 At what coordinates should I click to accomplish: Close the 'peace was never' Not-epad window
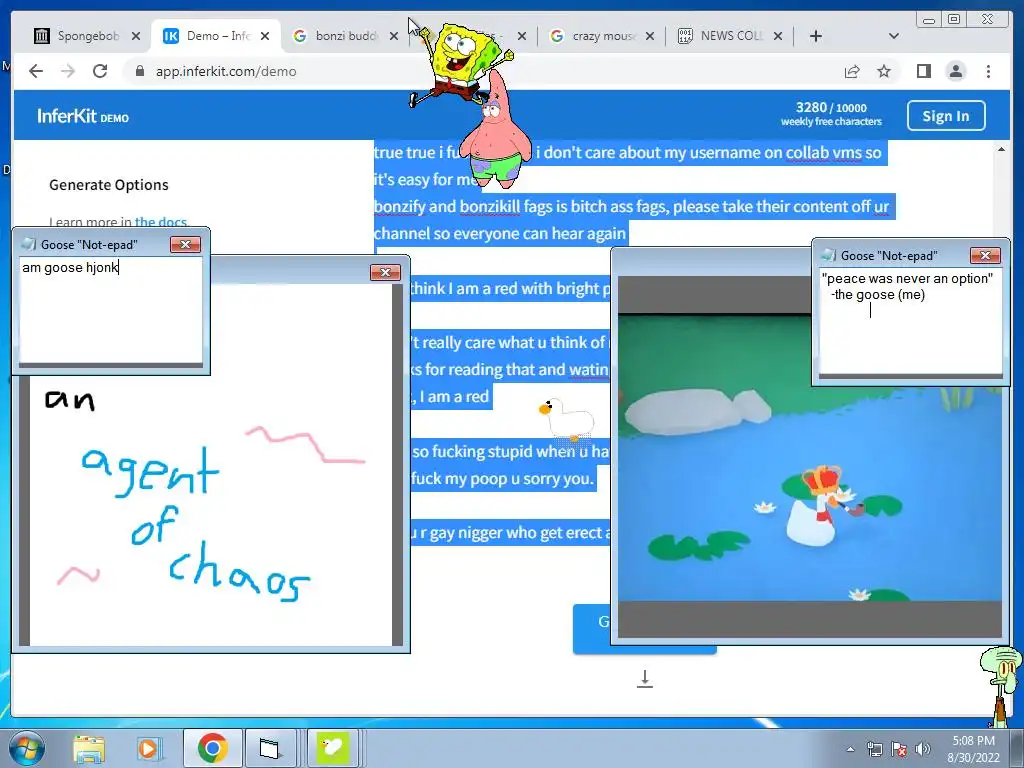point(985,255)
